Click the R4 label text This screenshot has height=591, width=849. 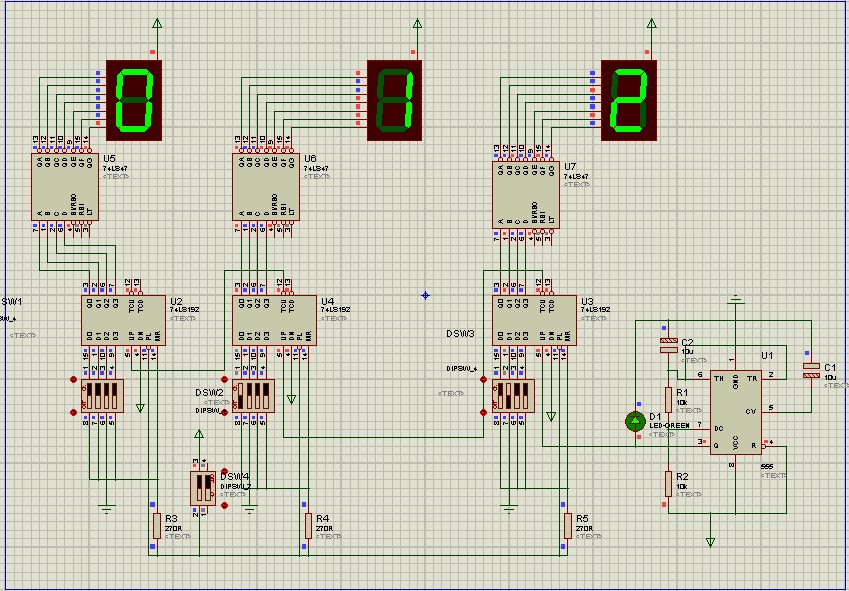point(322,519)
